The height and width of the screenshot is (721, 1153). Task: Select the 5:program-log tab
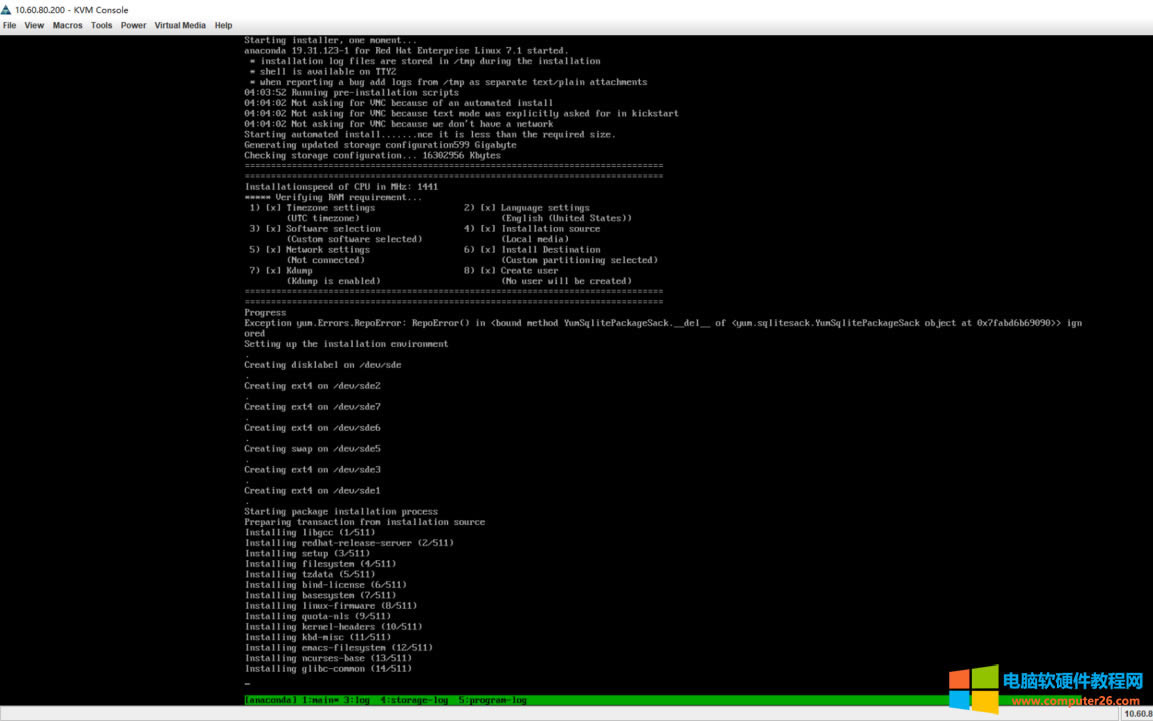[492, 700]
